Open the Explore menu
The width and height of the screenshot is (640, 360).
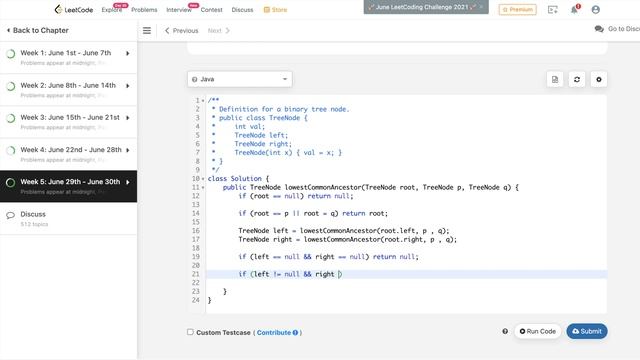click(x=112, y=10)
